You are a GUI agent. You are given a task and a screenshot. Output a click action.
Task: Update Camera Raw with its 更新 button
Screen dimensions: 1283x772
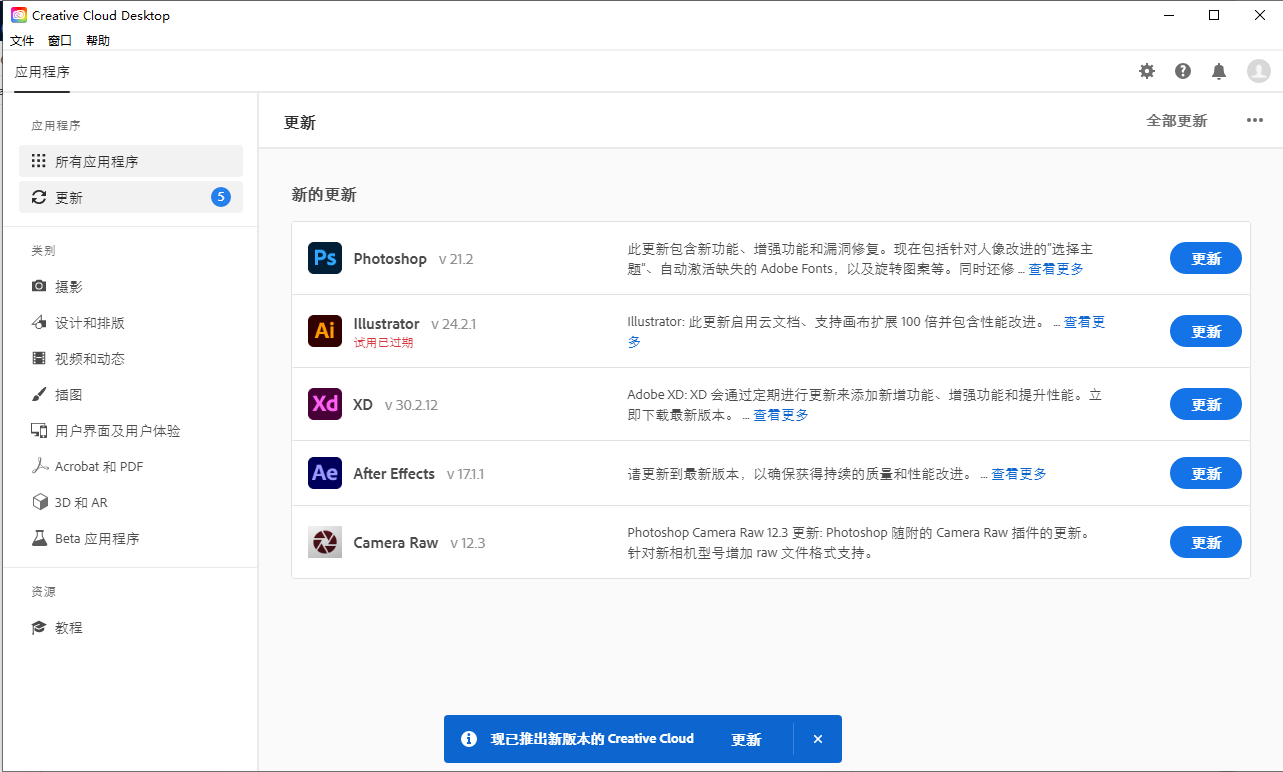[x=1206, y=542]
